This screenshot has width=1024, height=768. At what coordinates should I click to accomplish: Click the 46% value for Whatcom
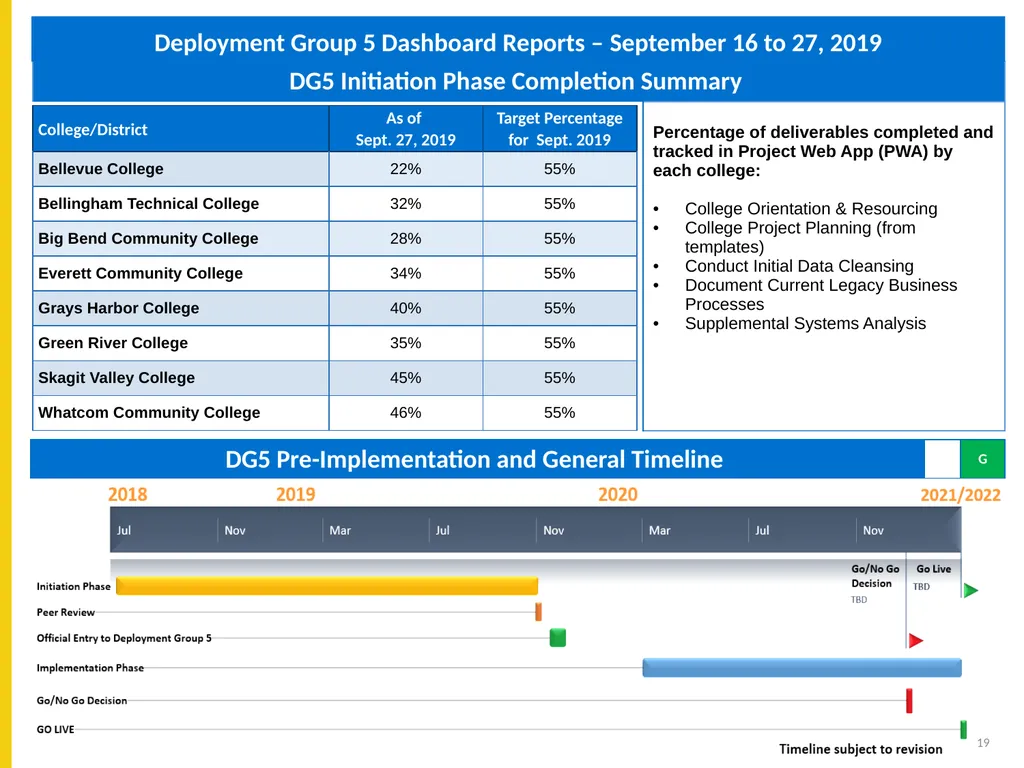coord(406,413)
